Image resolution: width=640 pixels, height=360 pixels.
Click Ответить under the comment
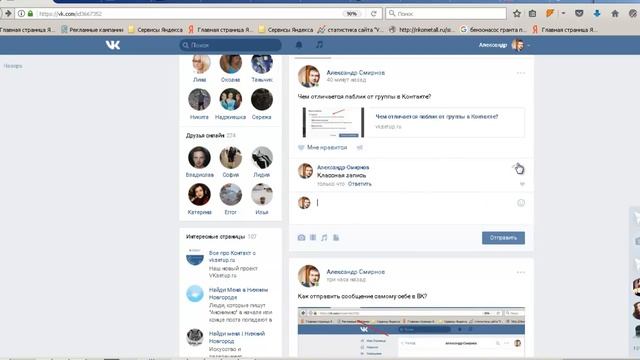tap(360, 184)
